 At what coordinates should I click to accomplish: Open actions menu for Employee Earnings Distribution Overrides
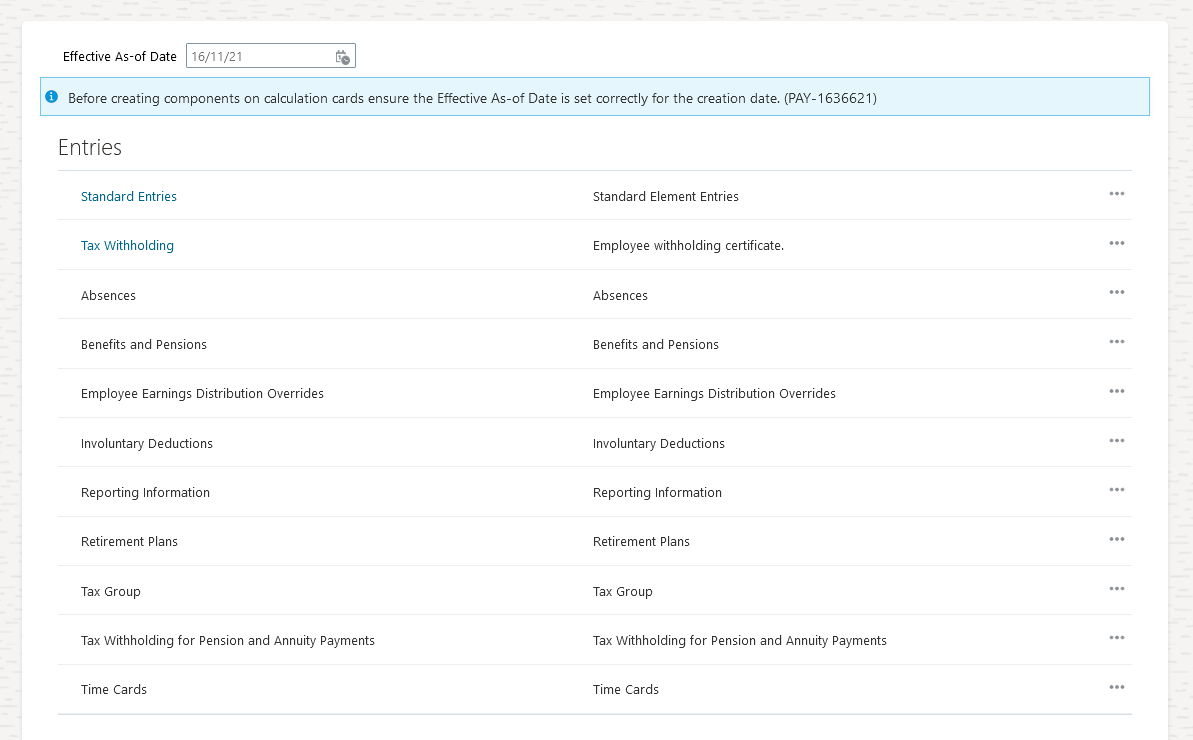point(1117,391)
